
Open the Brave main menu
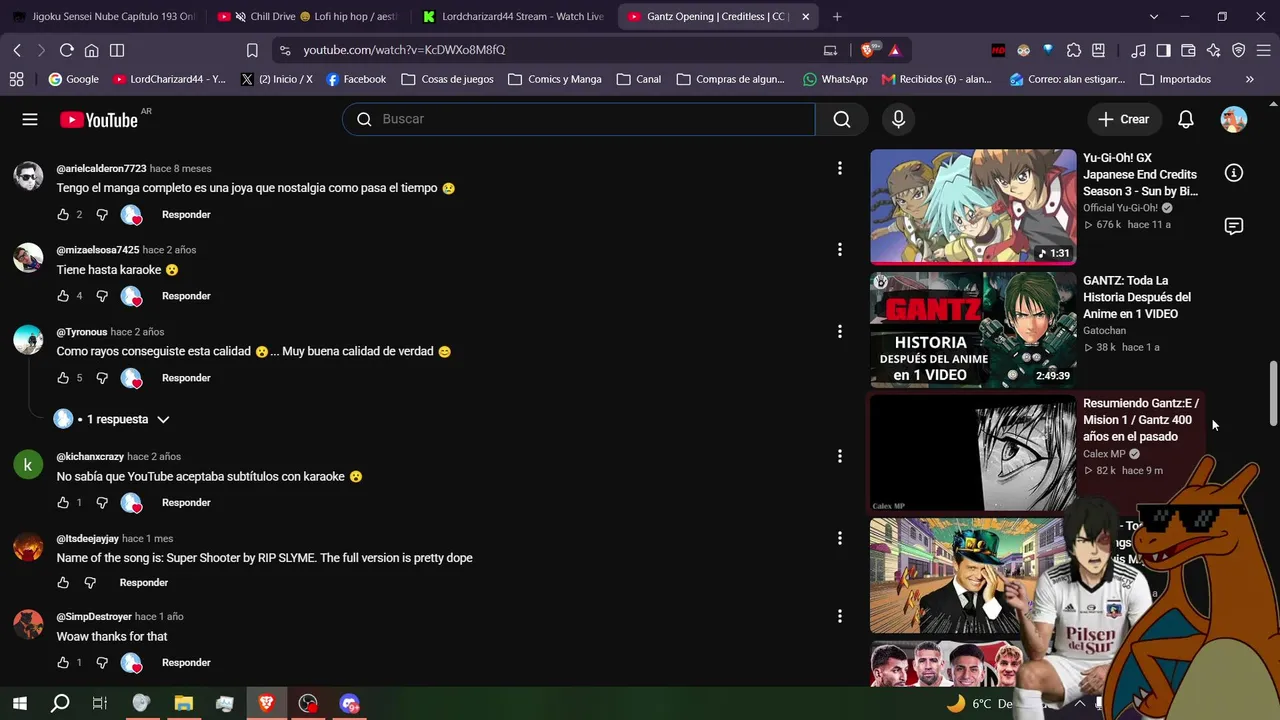1264,50
